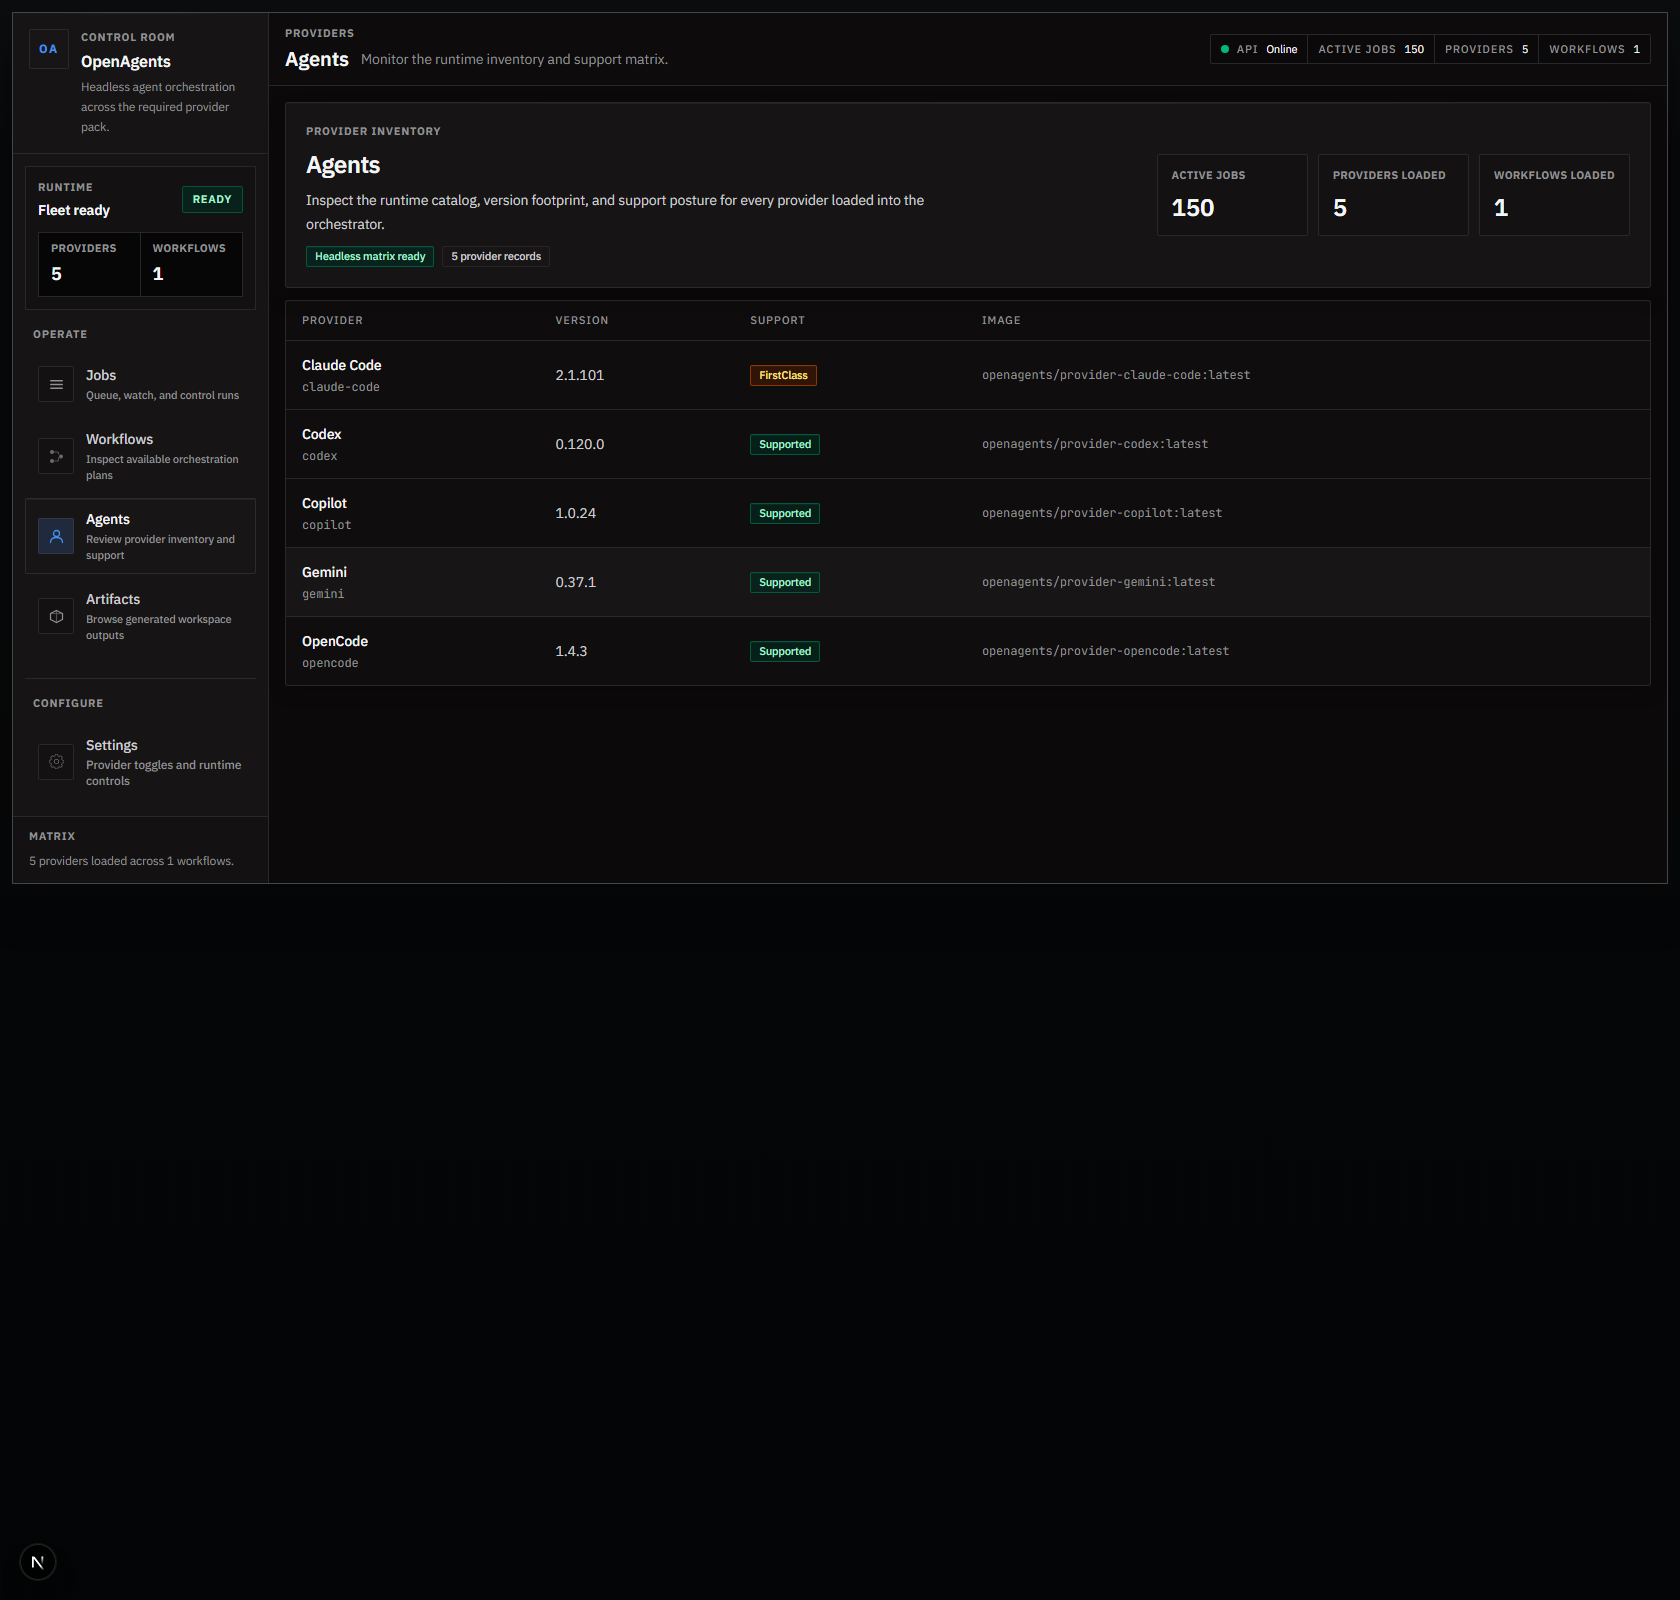Click the lowercase opencode slug text
The width and height of the screenshot is (1680, 1600).
330,663
